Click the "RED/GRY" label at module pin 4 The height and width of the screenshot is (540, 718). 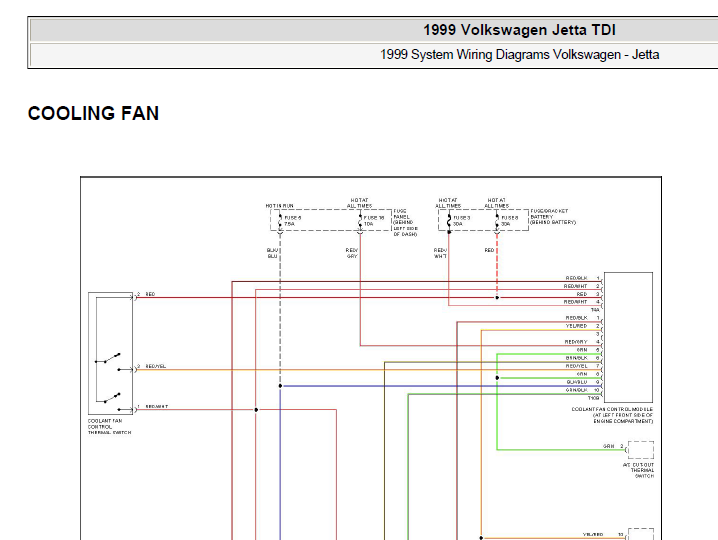576,342
